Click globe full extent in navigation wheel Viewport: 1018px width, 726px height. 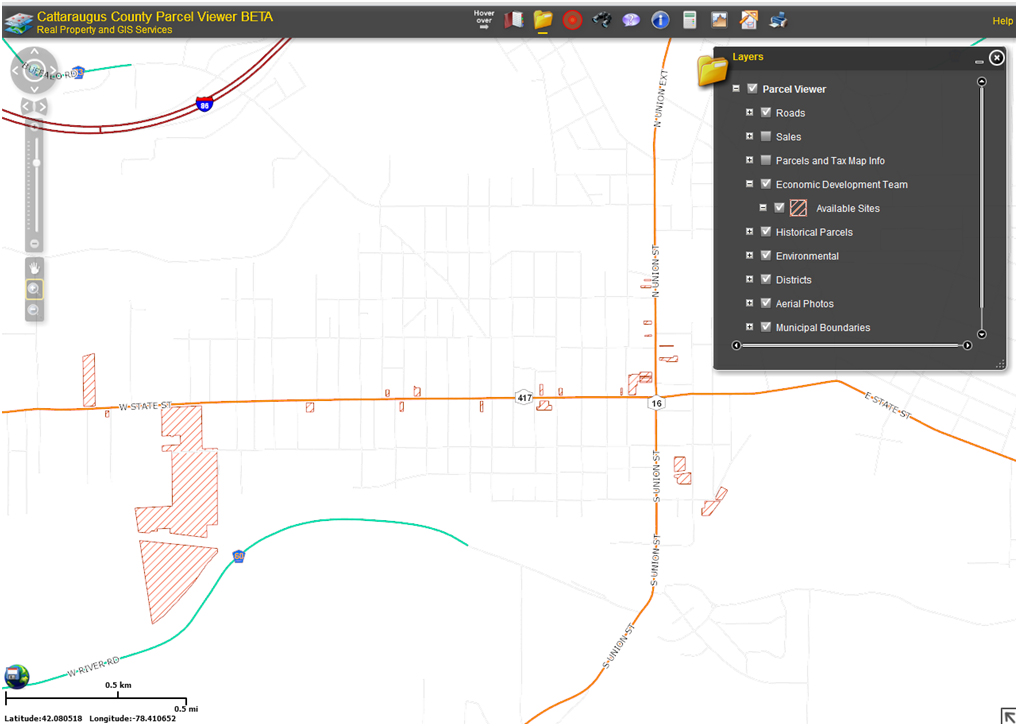pos(34,71)
